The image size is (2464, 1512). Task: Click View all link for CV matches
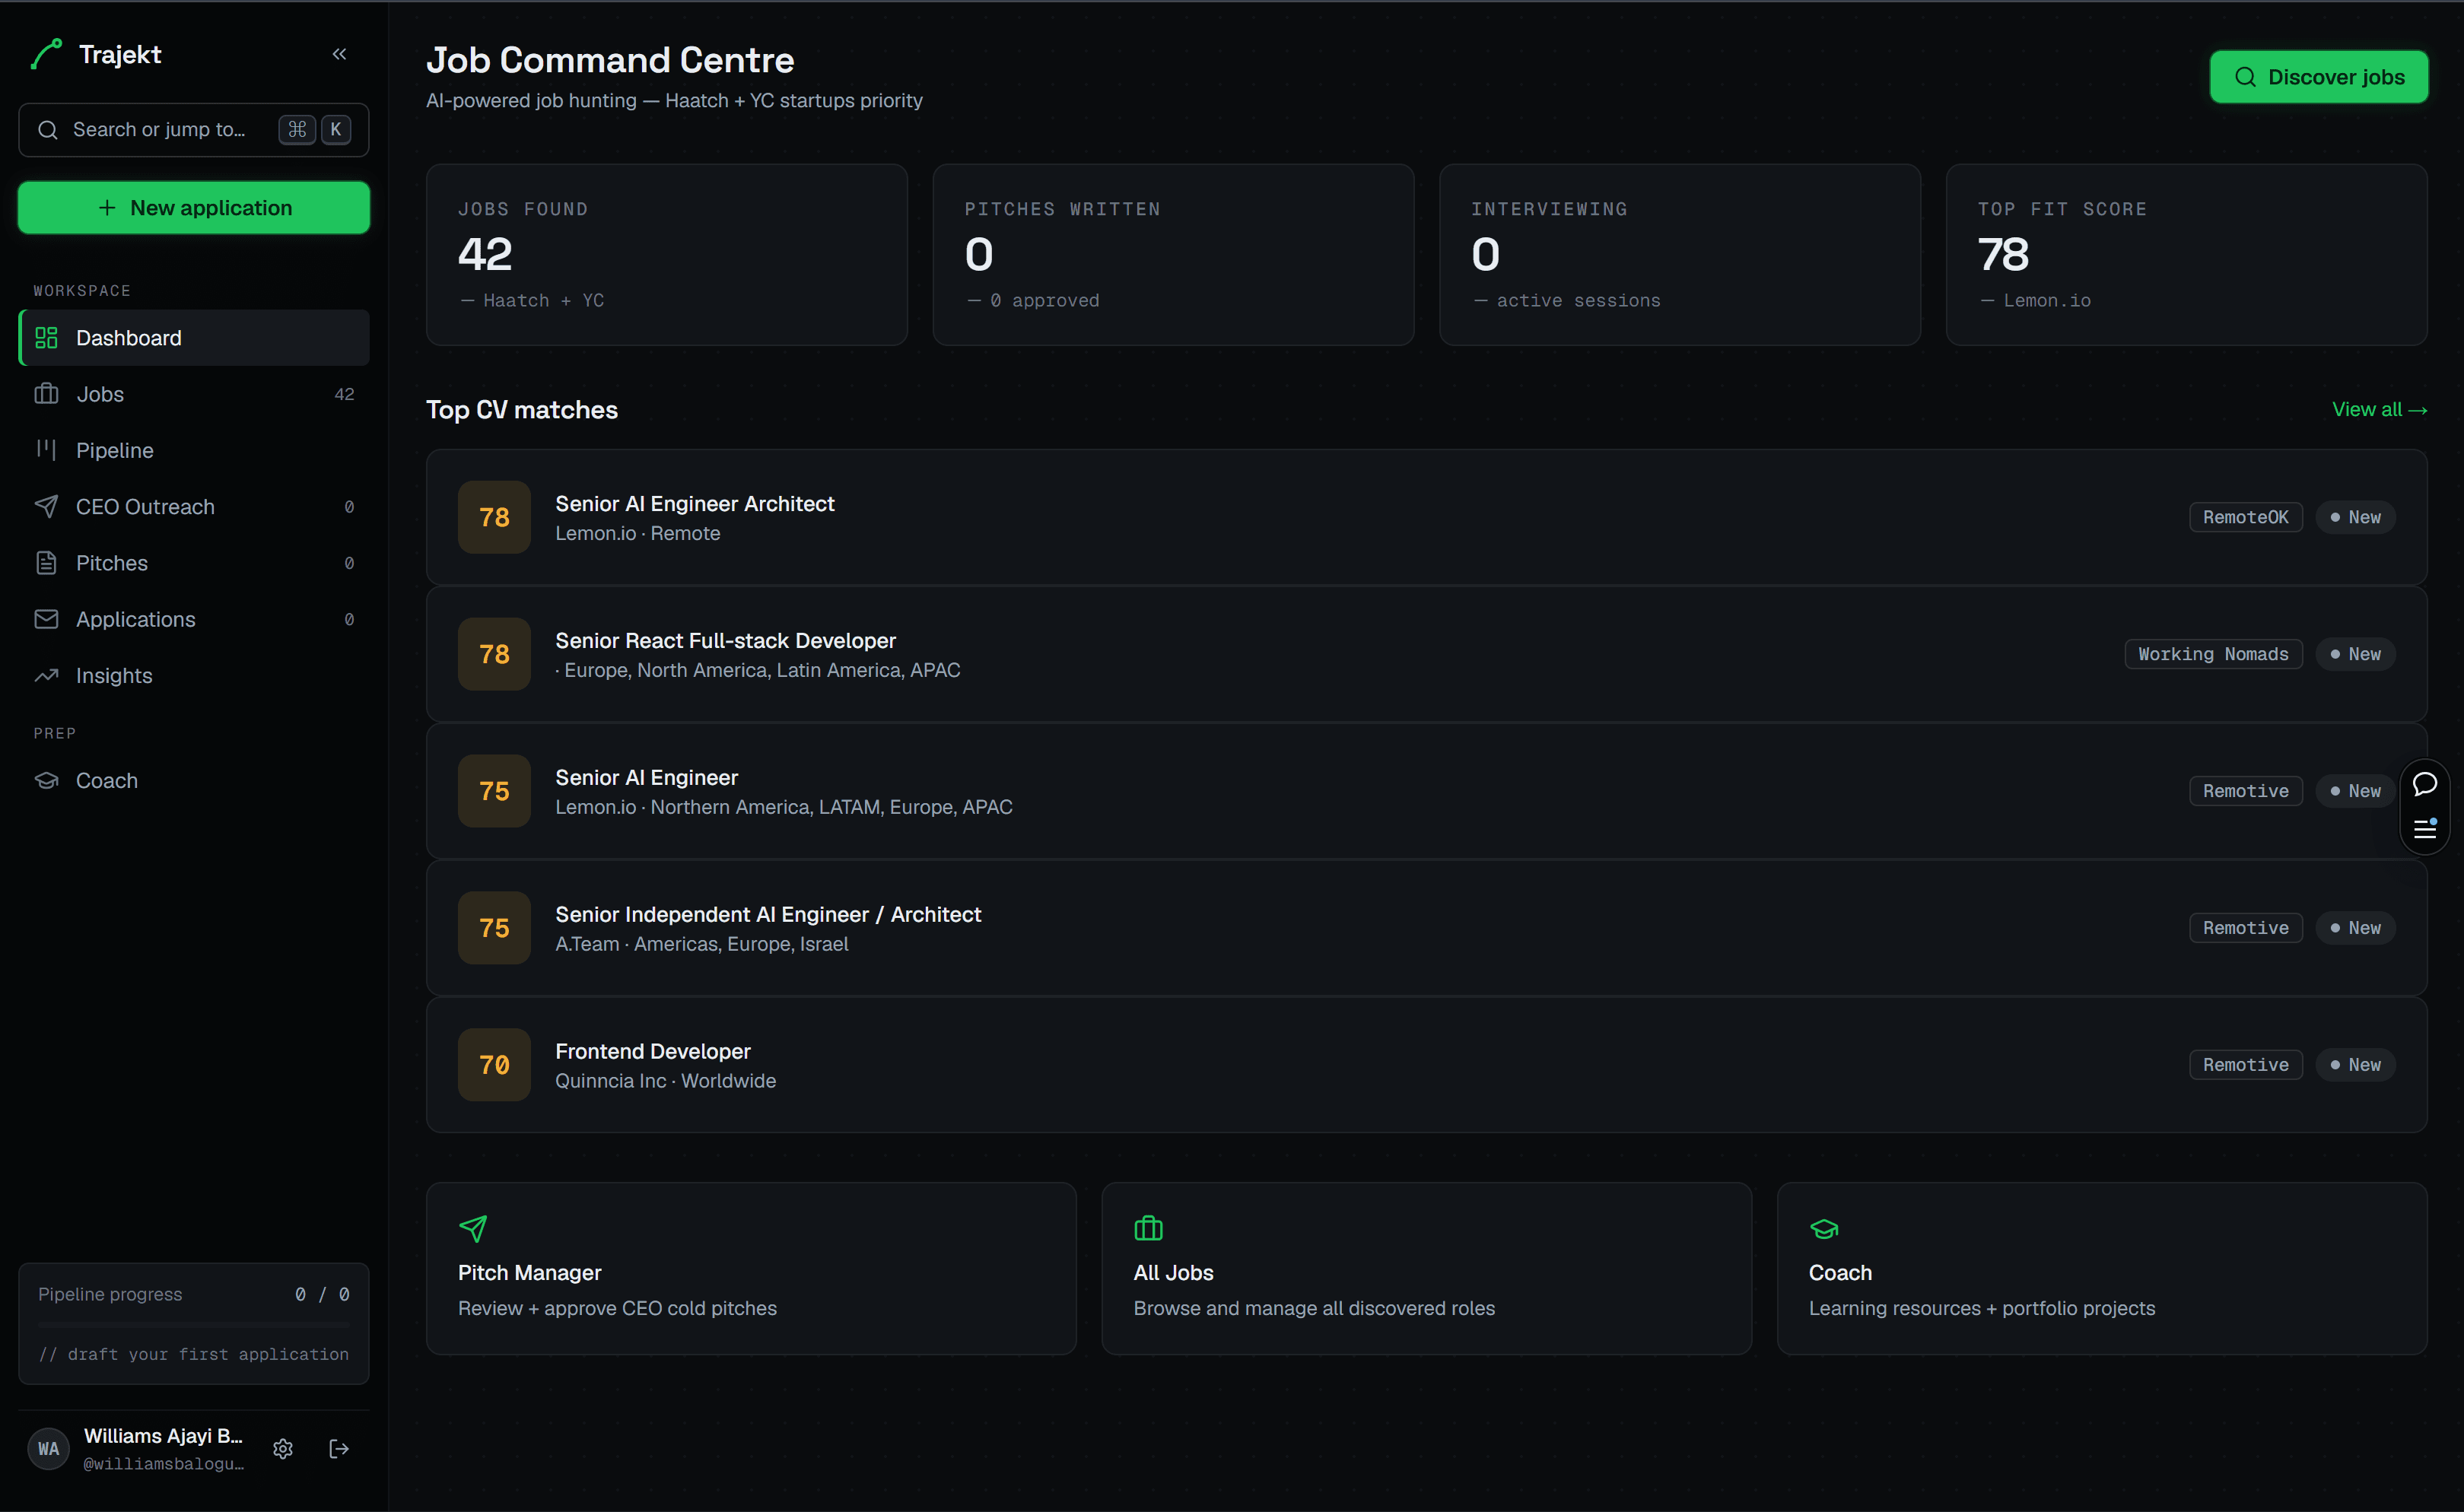pyautogui.click(x=2379, y=410)
